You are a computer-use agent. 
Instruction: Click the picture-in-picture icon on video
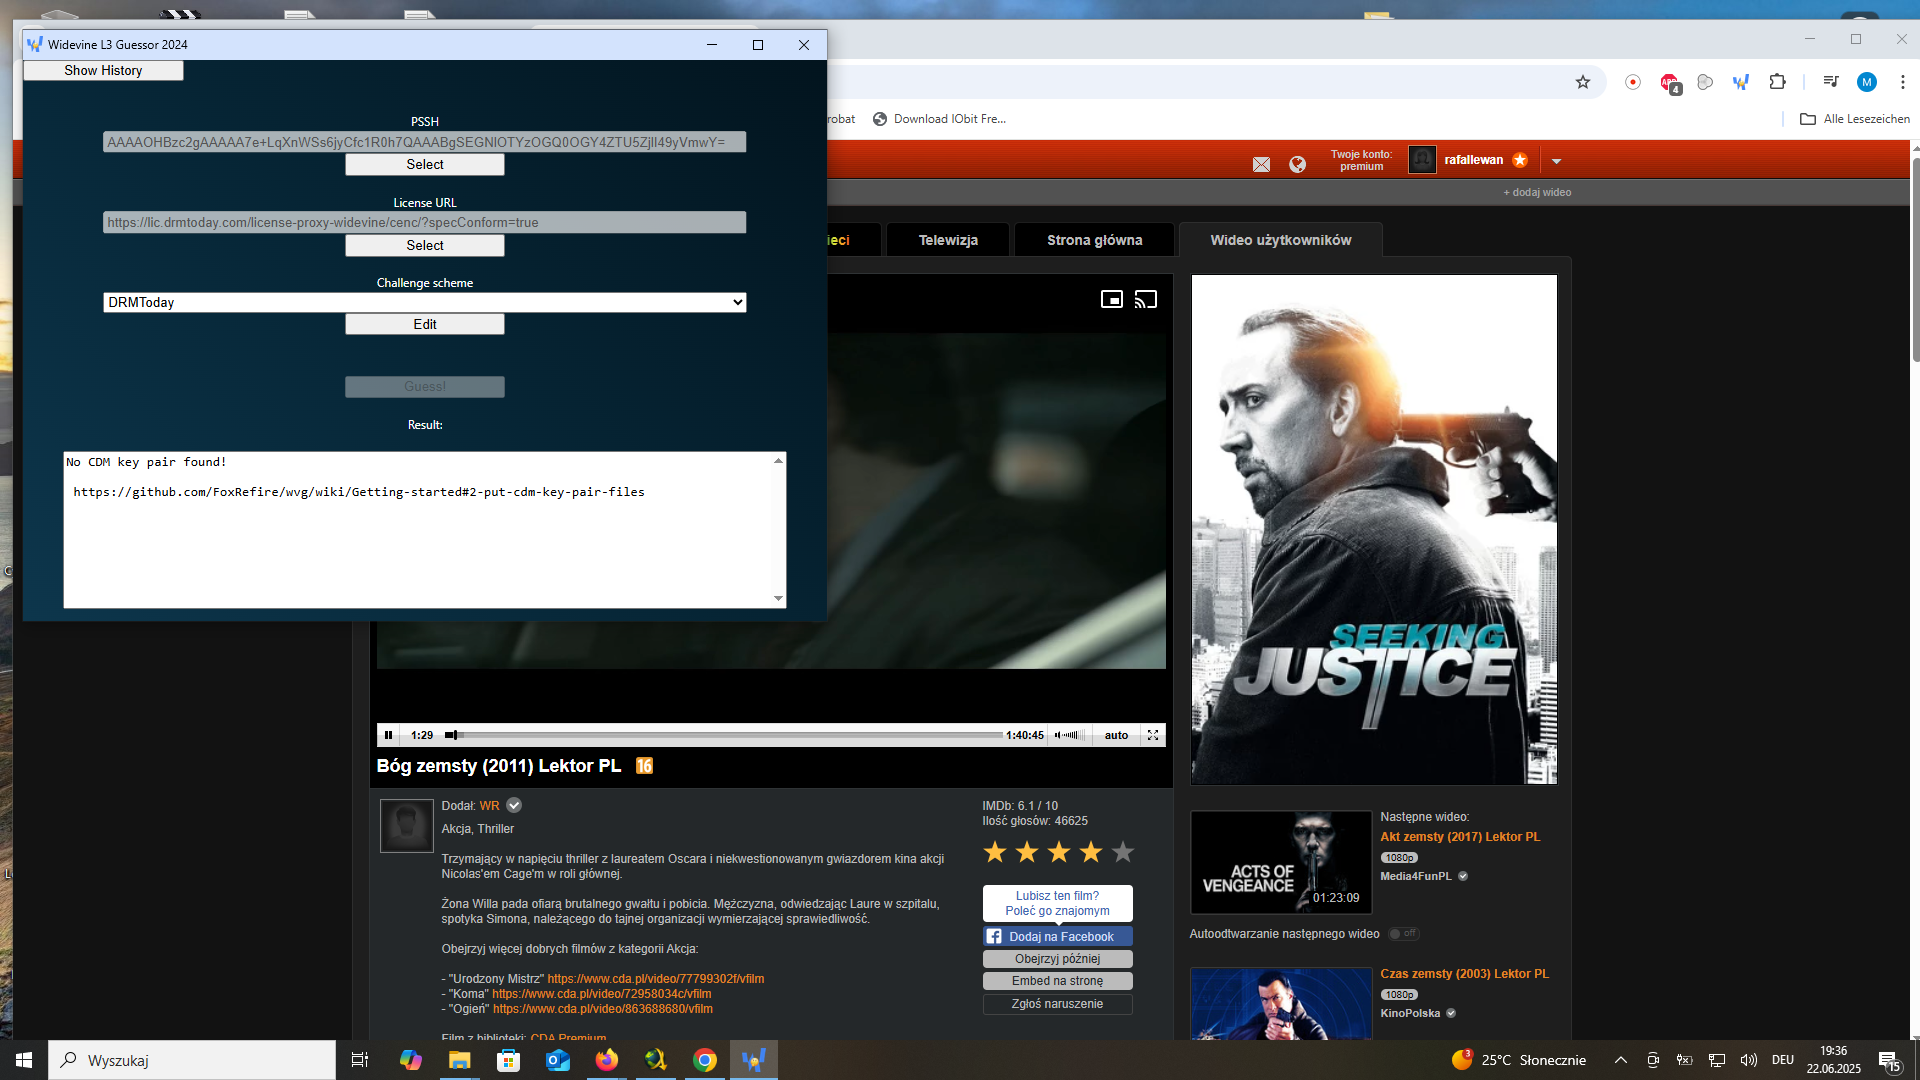[1111, 299]
